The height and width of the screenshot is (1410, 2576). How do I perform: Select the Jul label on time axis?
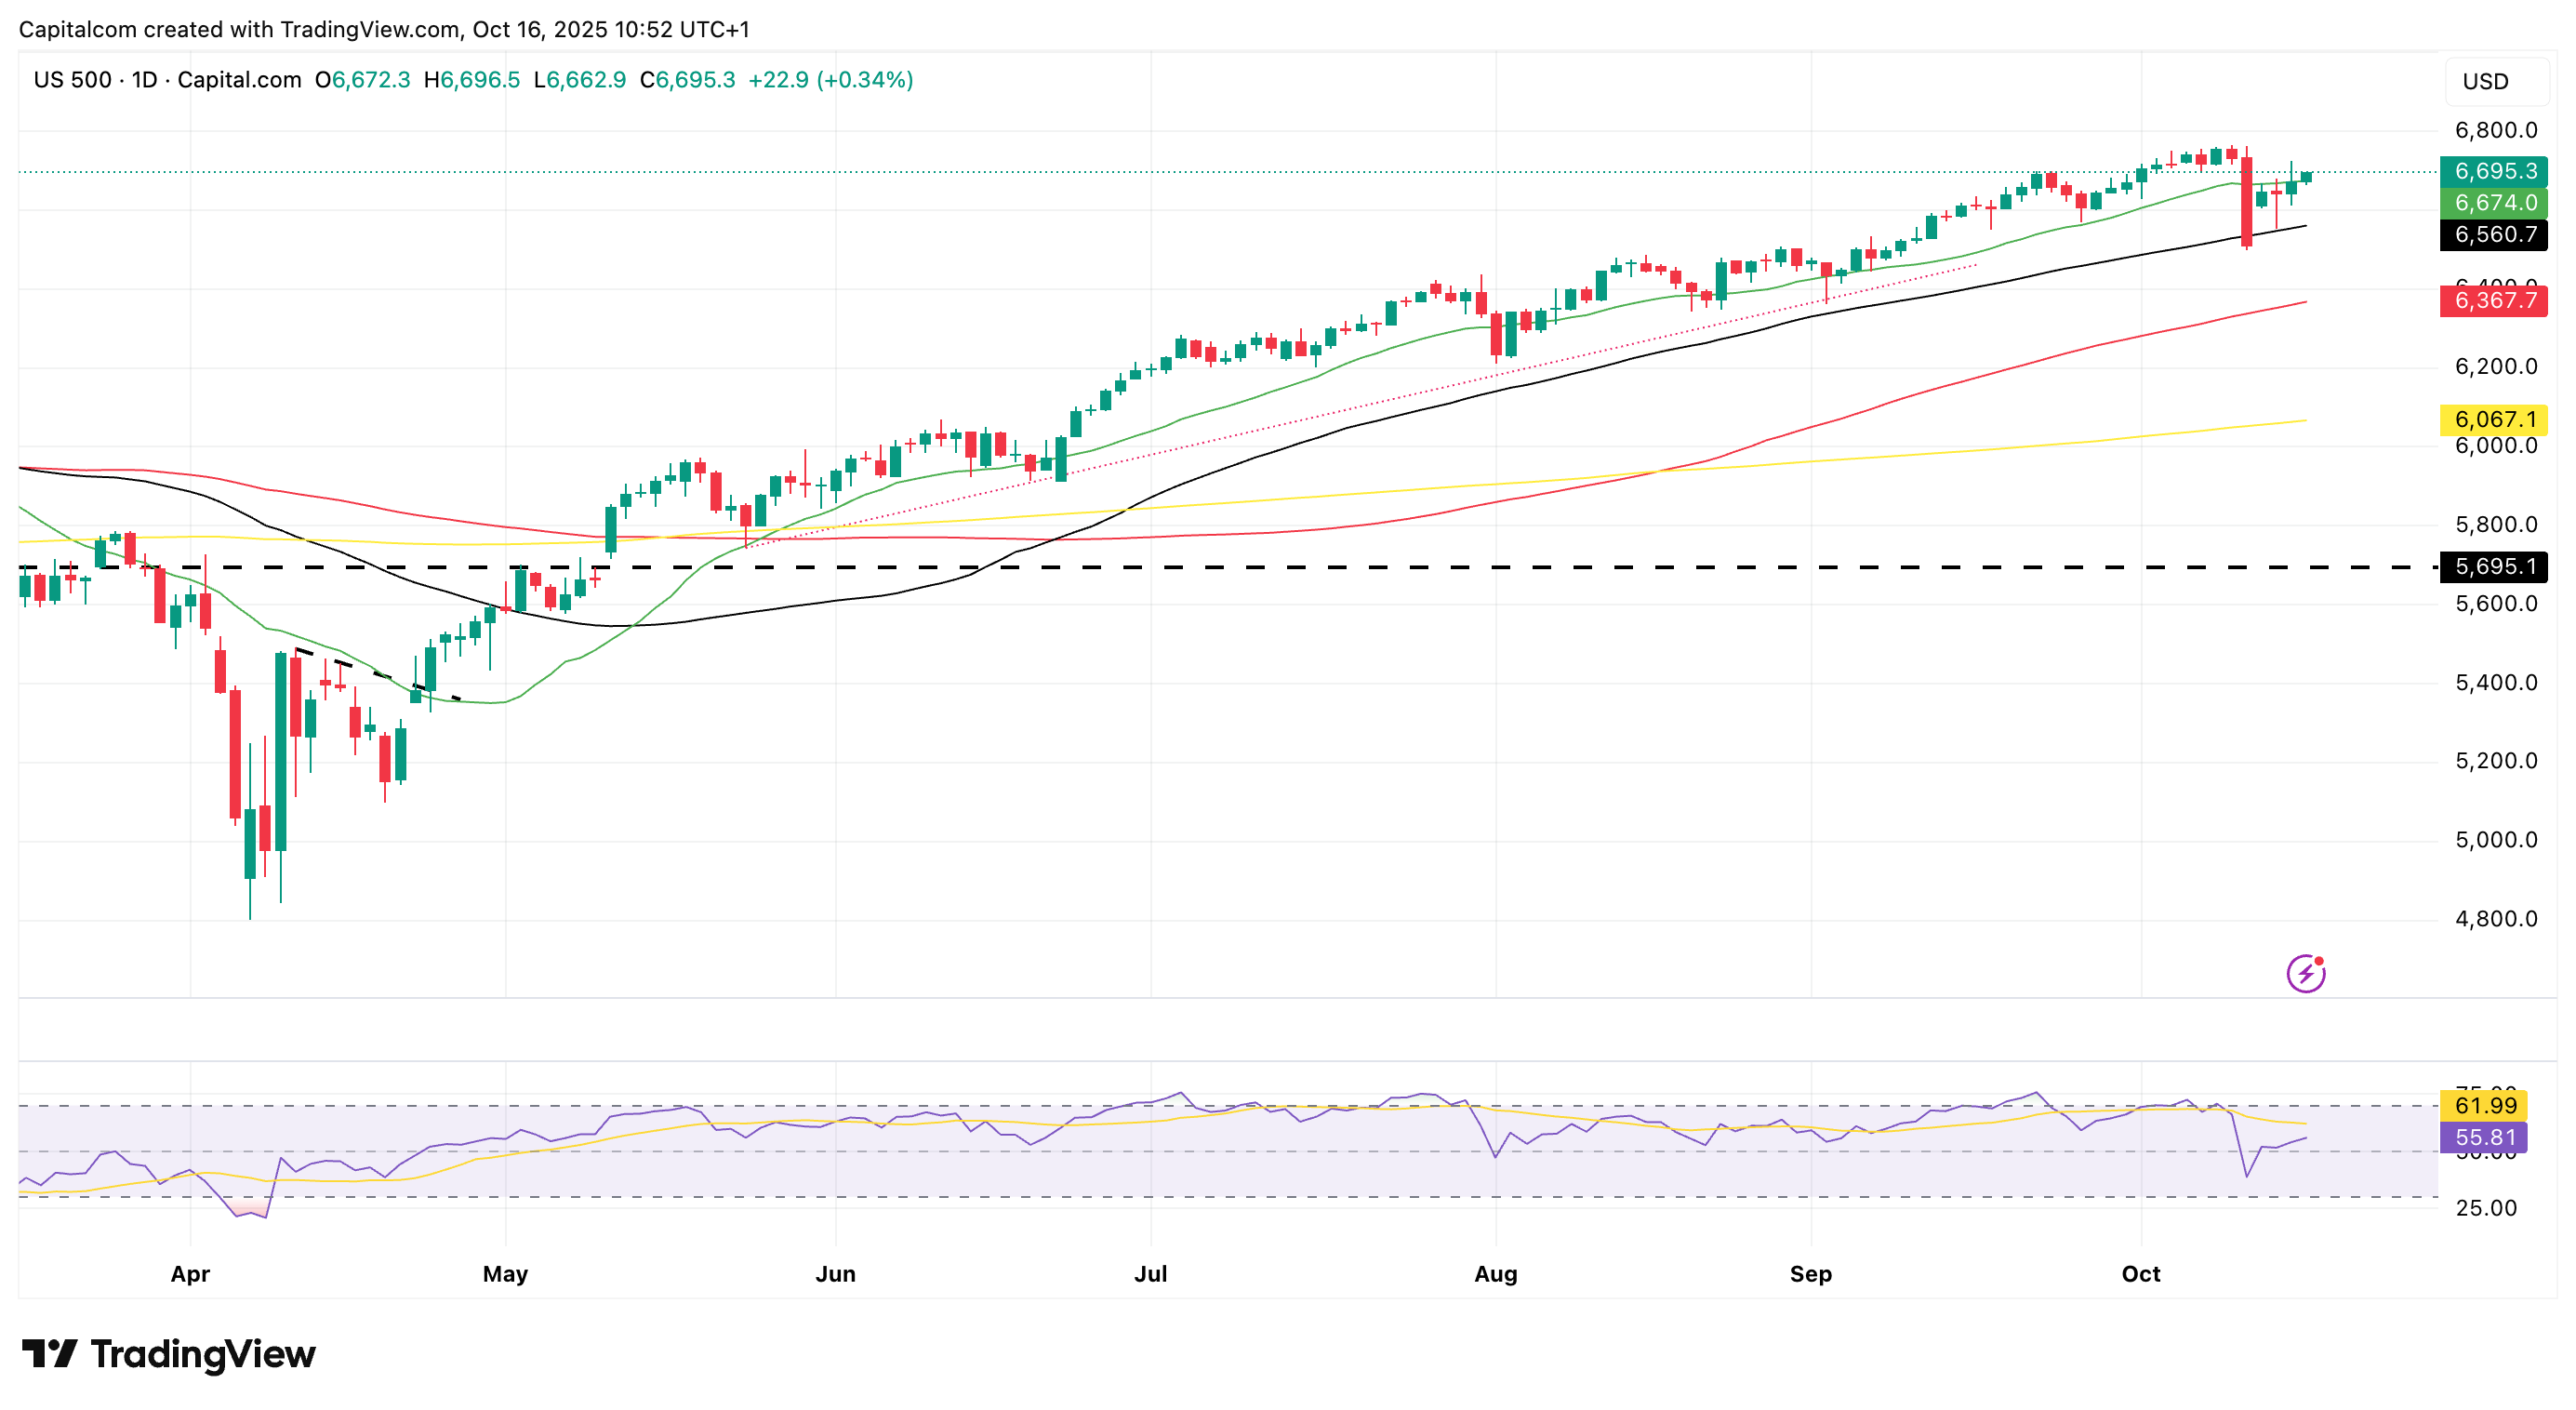[x=1150, y=1274]
